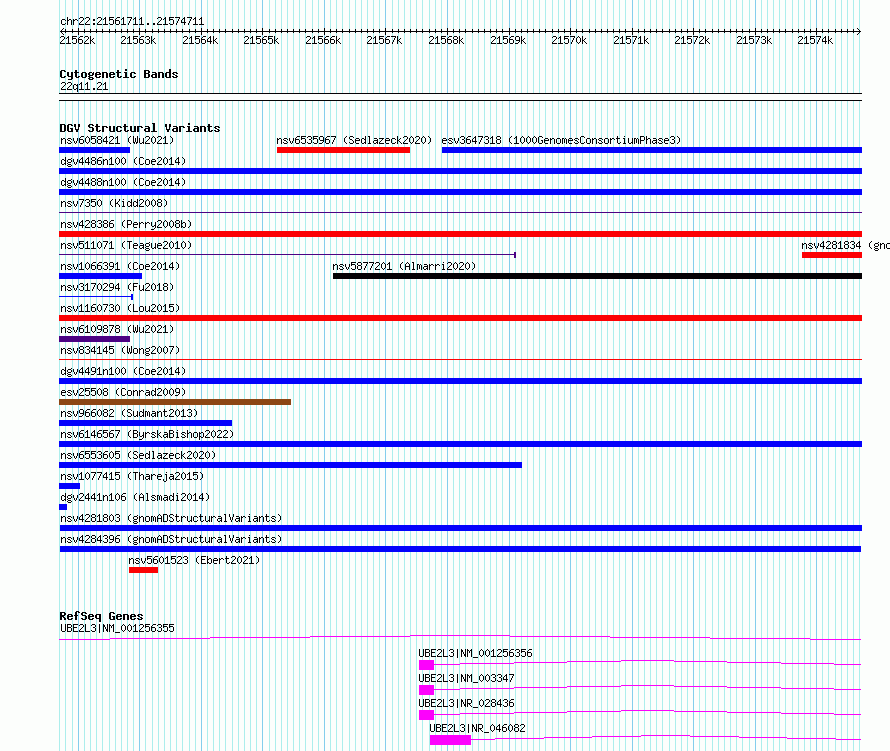The height and width of the screenshot is (751, 890).
Task: Open nsv1077415 (Thareja2015) label
Action: (132, 476)
